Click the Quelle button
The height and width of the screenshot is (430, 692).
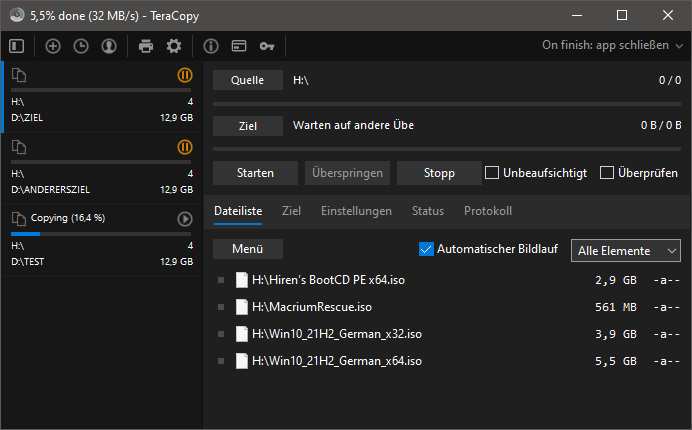coord(248,80)
